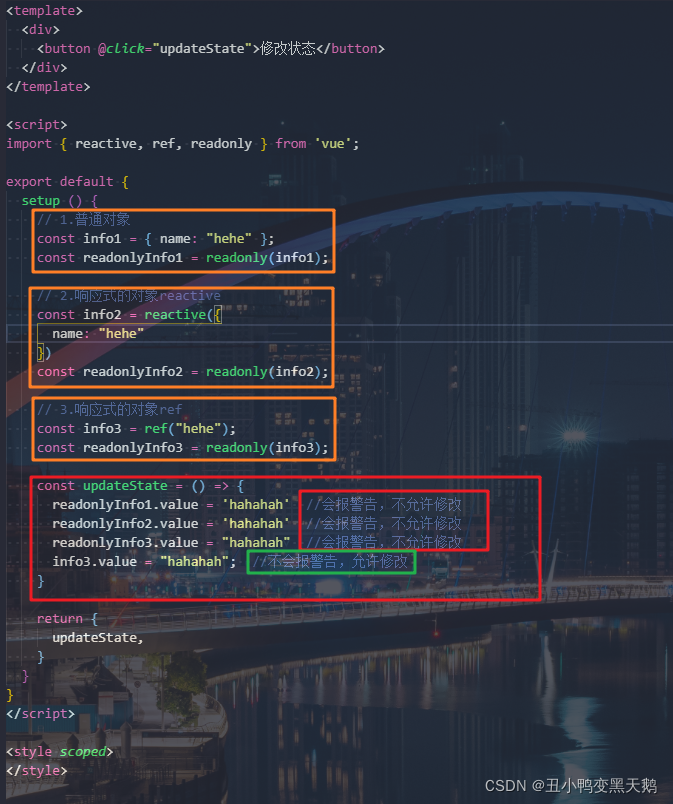Viewport: 673px width, 804px height.
Task: Click the readonlyInfo3.value assignment
Action: pos(171,542)
